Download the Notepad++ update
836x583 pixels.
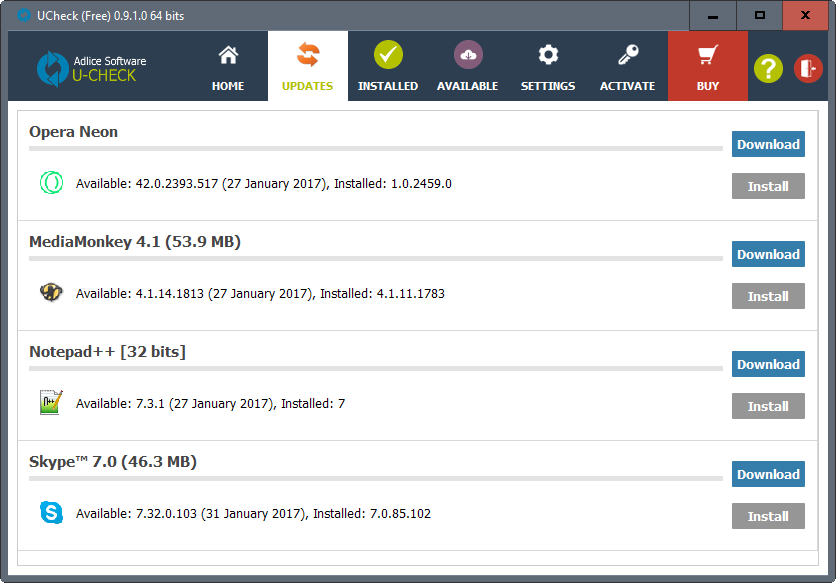[x=768, y=364]
